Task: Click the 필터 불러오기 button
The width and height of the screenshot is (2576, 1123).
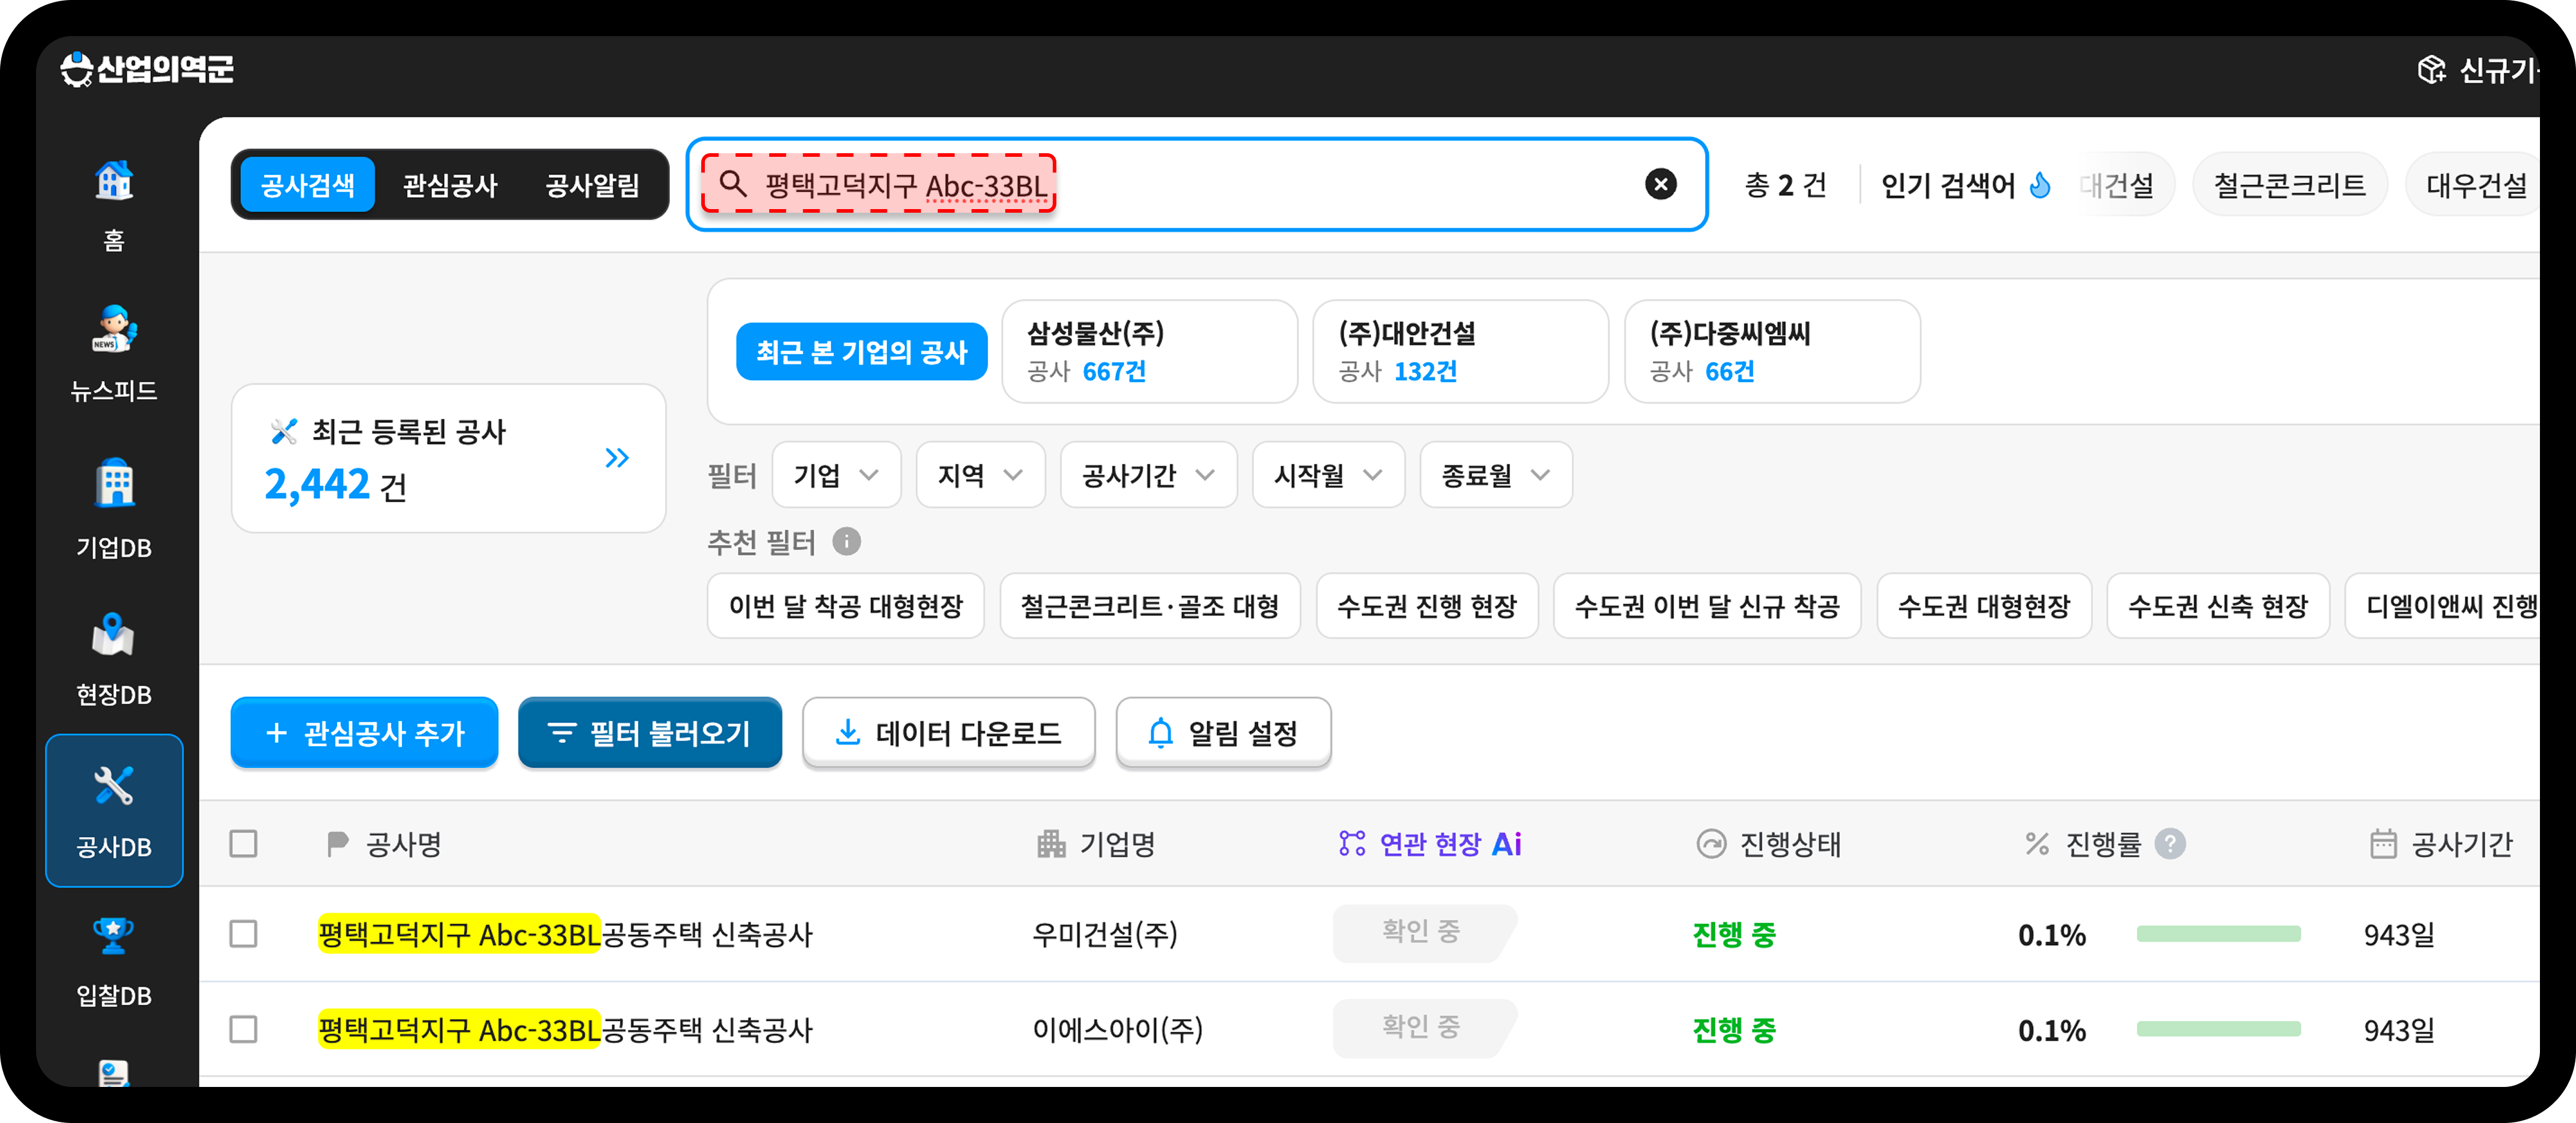Action: tap(649, 733)
